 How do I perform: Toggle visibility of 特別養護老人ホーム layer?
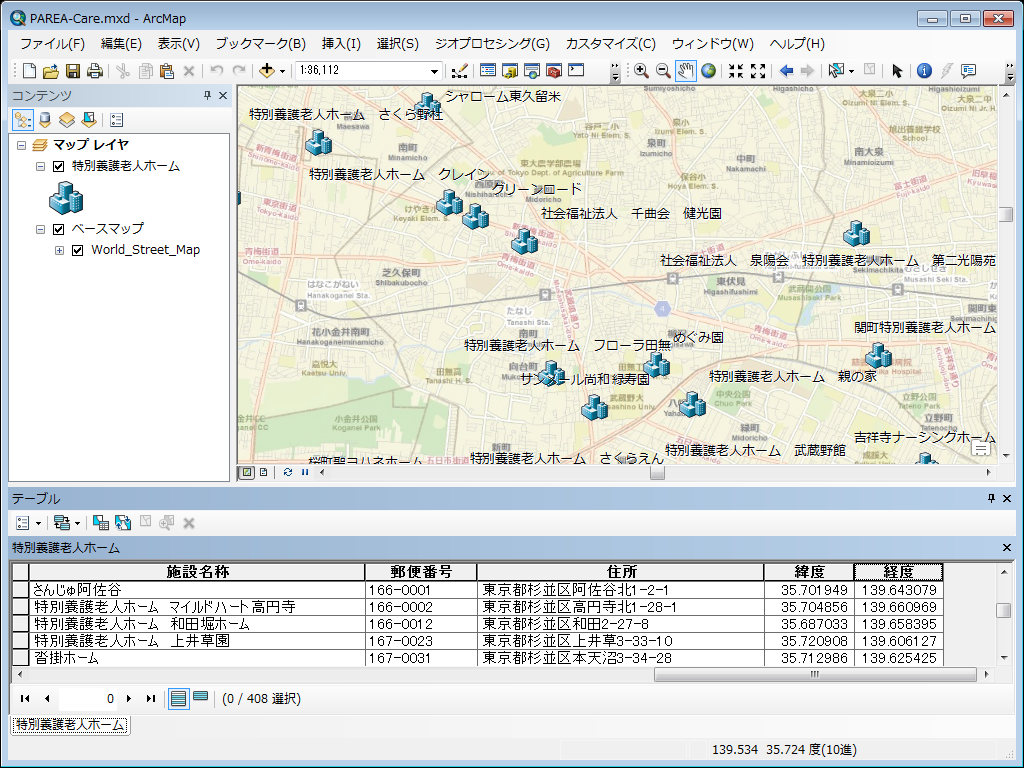point(58,167)
